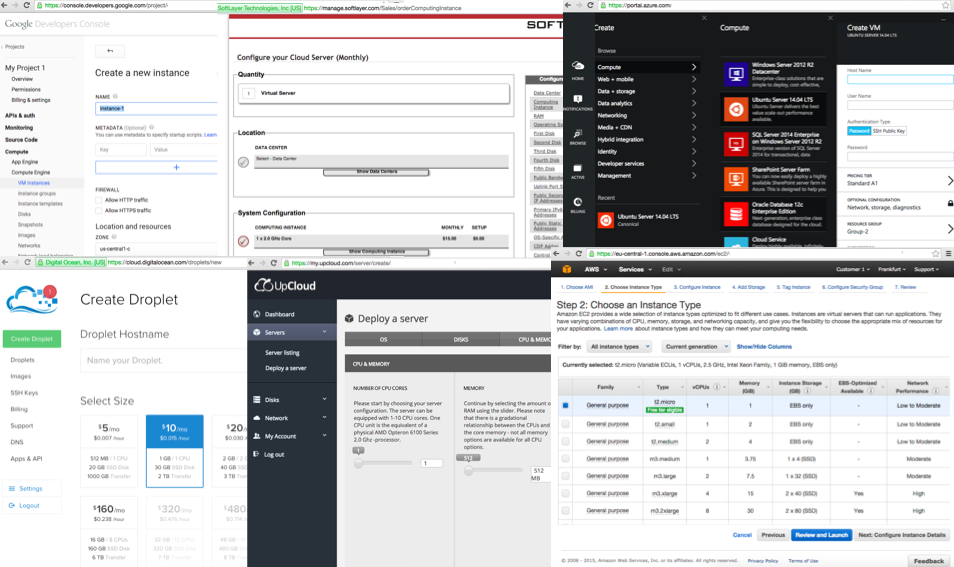Bookmark the AWS page with star icon
Image resolution: width=954 pixels, height=567 pixels.
click(x=936, y=253)
